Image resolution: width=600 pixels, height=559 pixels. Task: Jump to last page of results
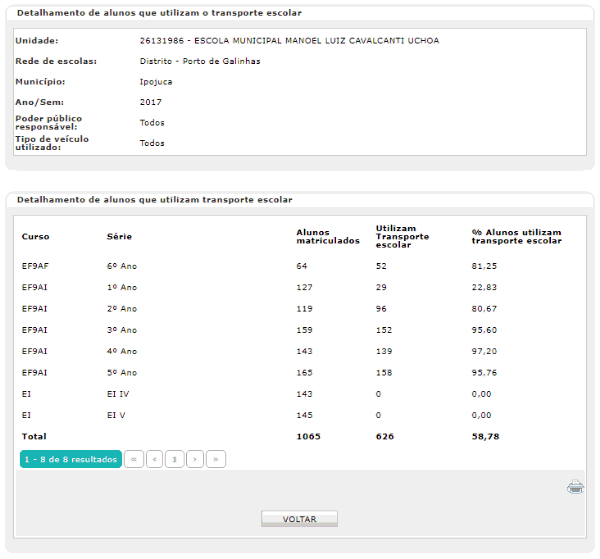[216, 459]
